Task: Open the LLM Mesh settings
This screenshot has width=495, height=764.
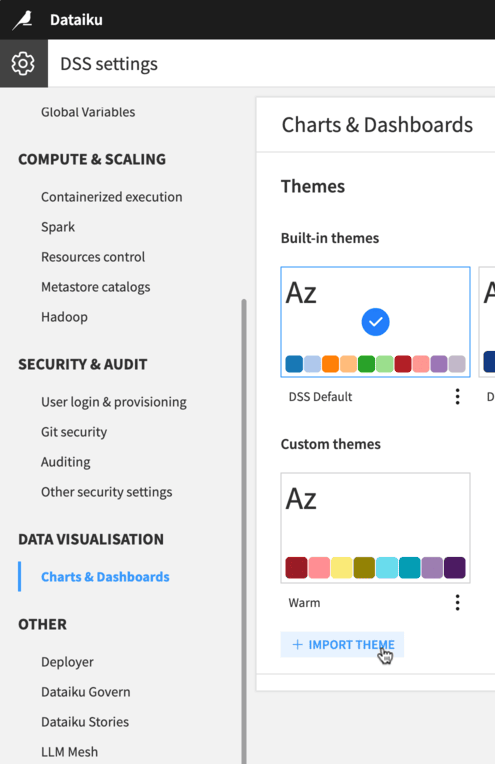Action: pyautogui.click(x=69, y=752)
